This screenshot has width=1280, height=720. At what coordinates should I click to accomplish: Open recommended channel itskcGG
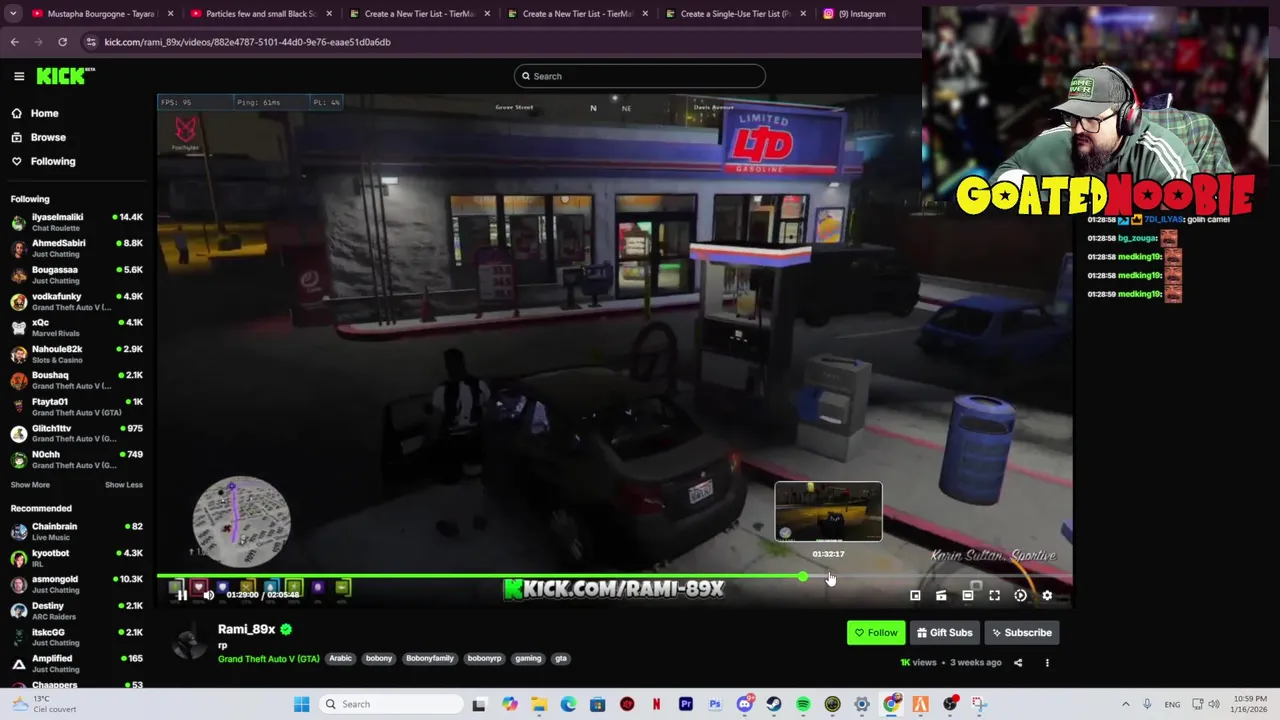coord(77,637)
